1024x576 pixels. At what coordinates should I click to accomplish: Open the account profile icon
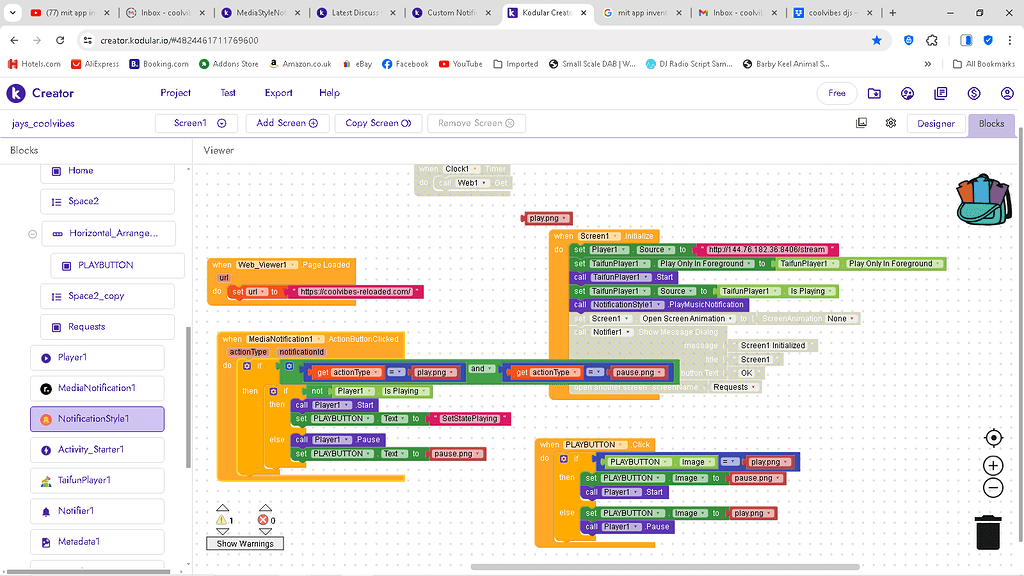coord(1006,93)
